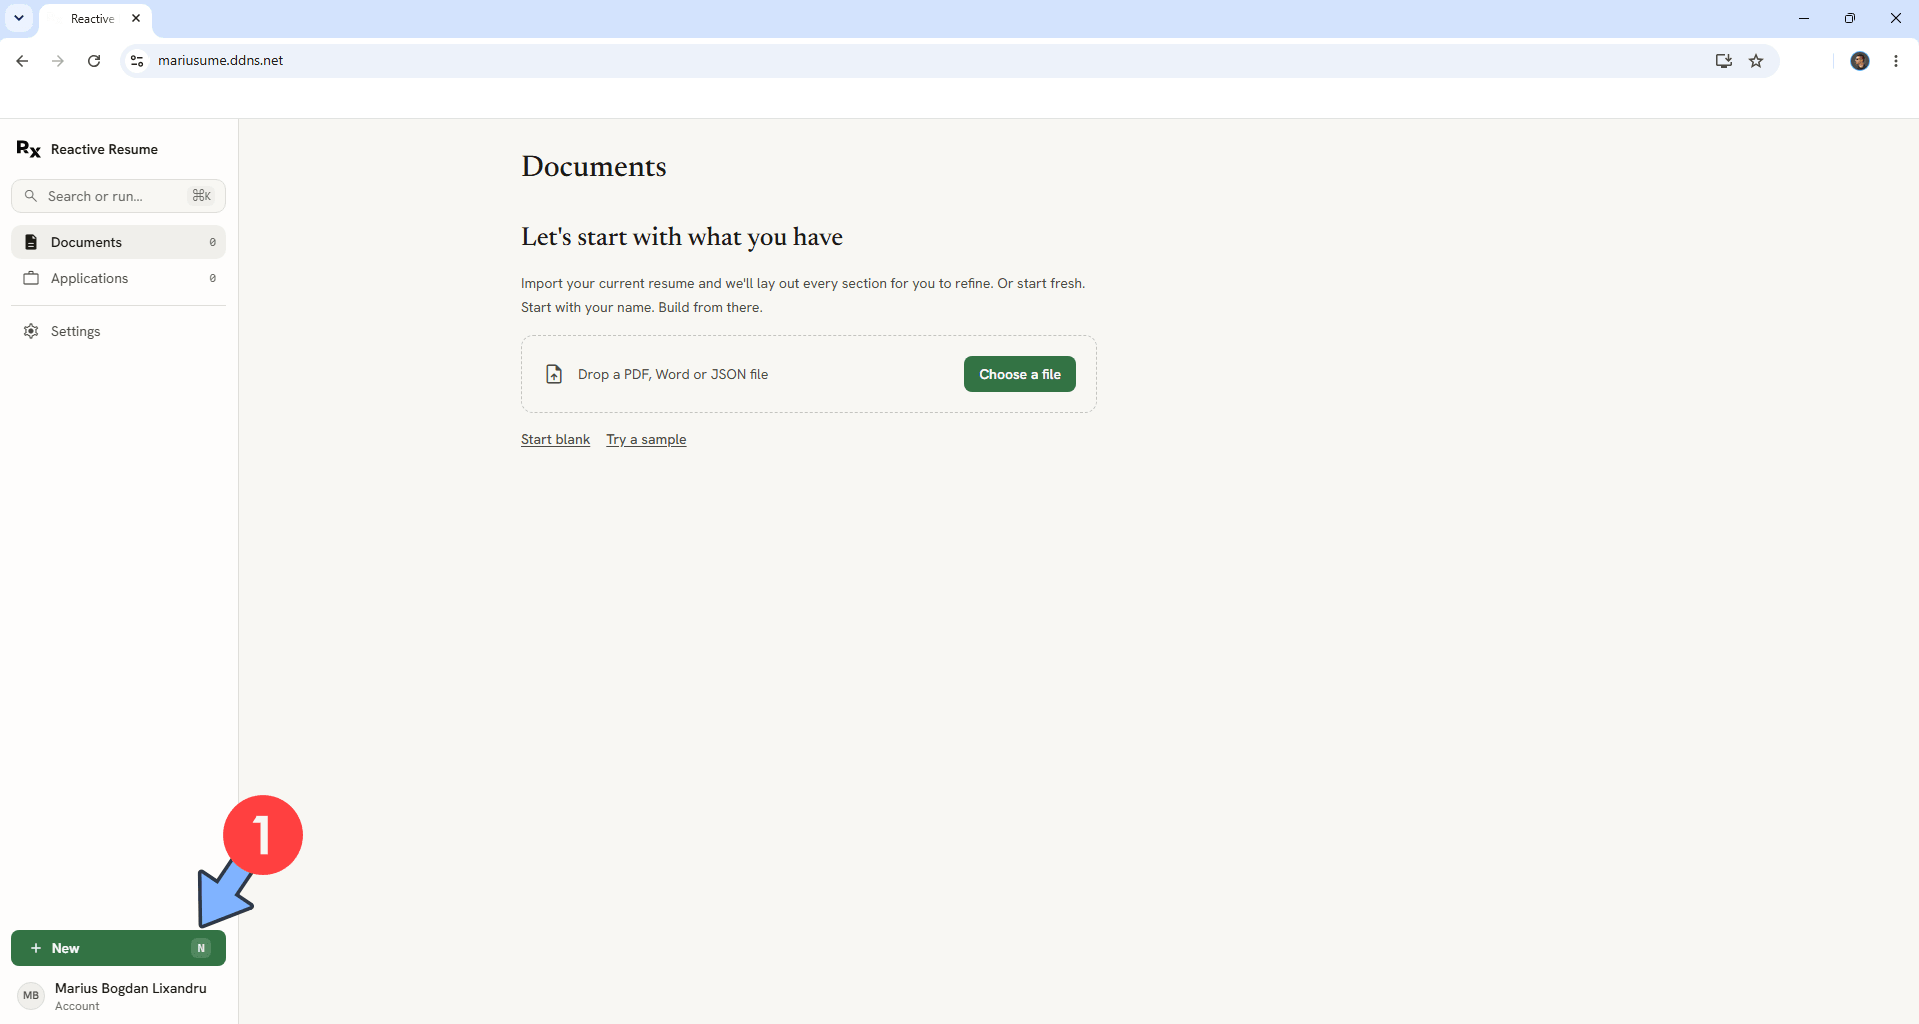
Task: Click the Applications briefcase icon
Action: point(31,278)
